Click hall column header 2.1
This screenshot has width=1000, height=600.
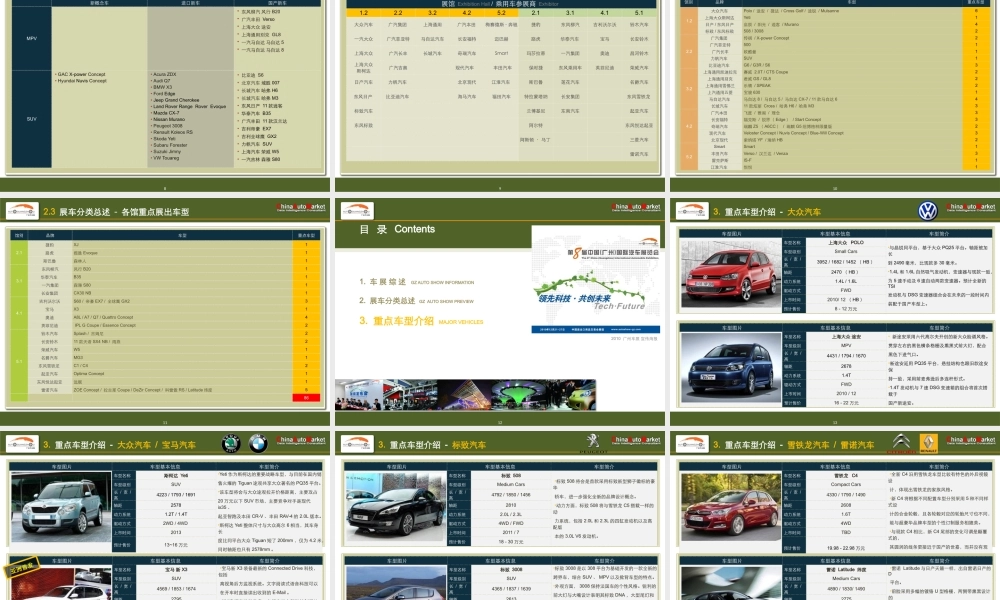coord(536,13)
